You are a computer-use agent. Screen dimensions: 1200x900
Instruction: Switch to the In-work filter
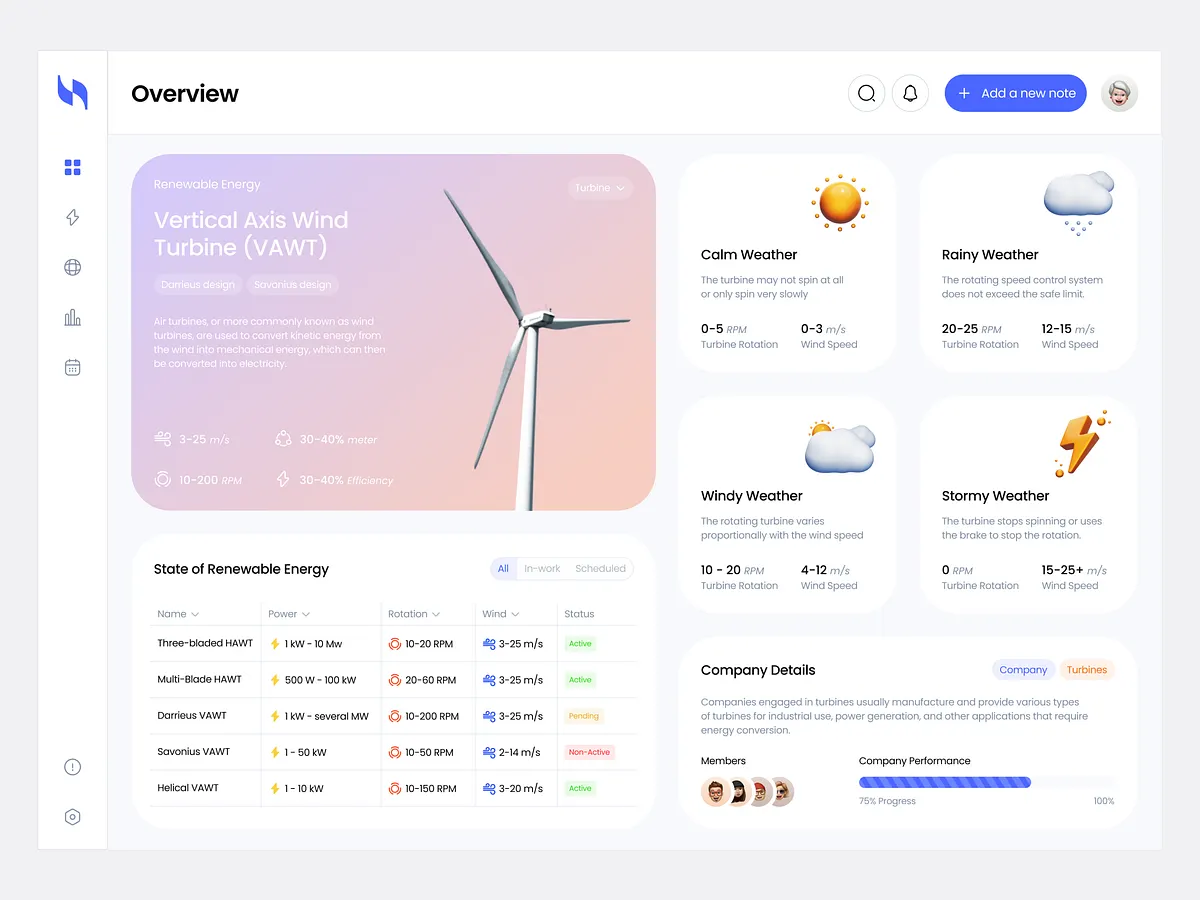click(x=542, y=568)
